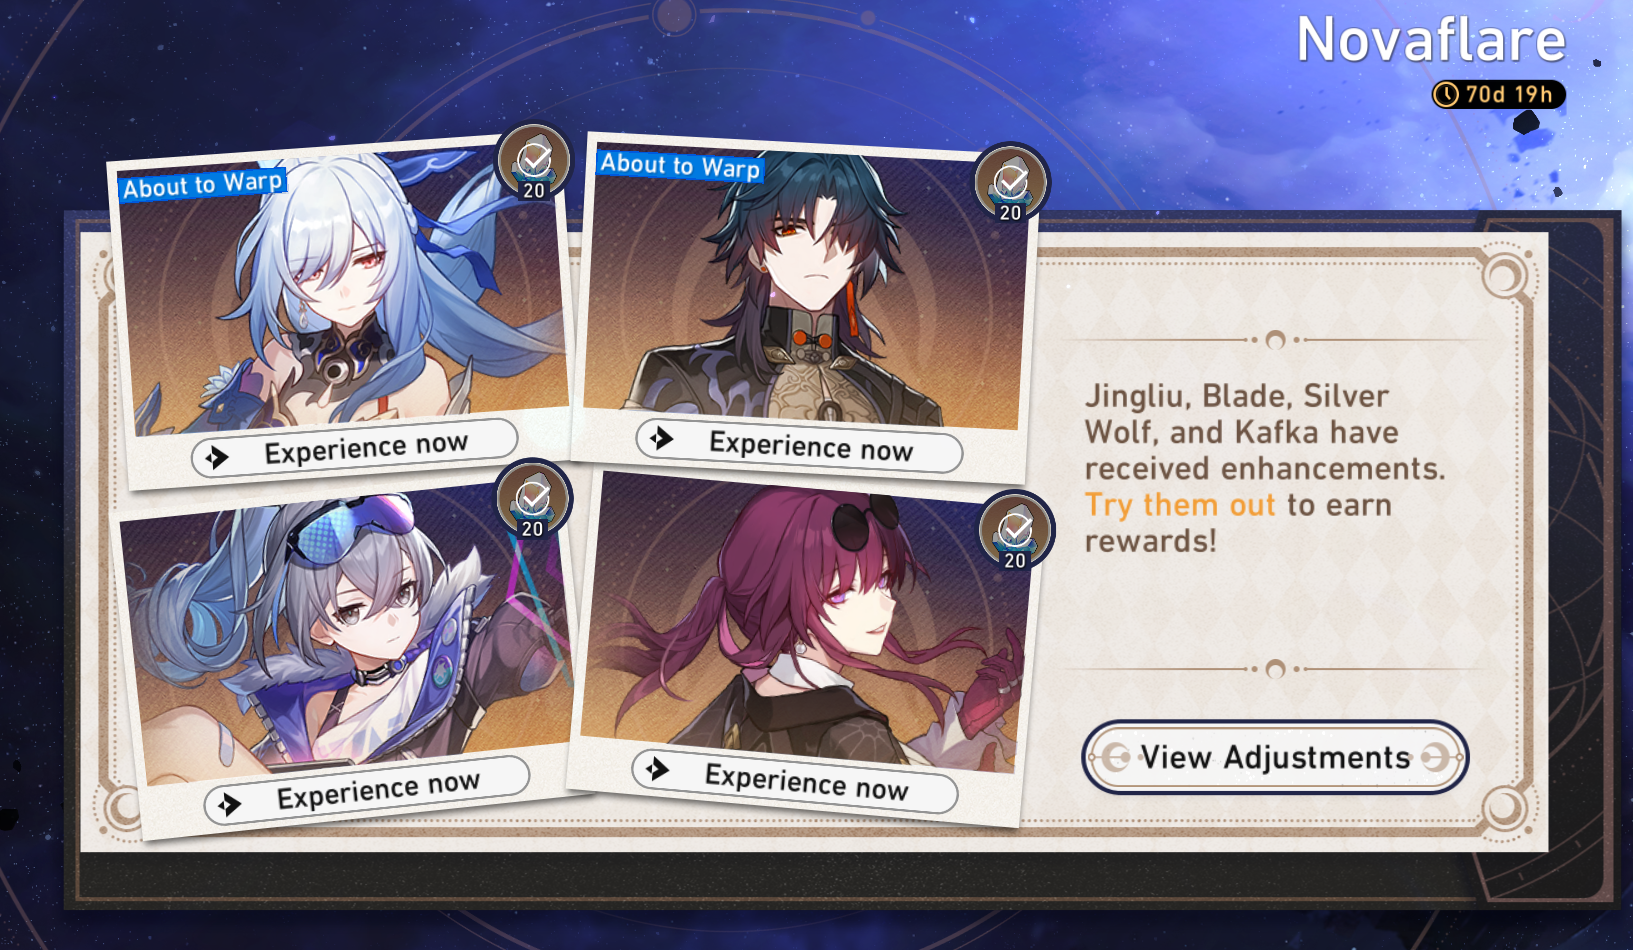Click the About to Warp tag on Blade
The image size is (1633, 950).
[x=680, y=165]
